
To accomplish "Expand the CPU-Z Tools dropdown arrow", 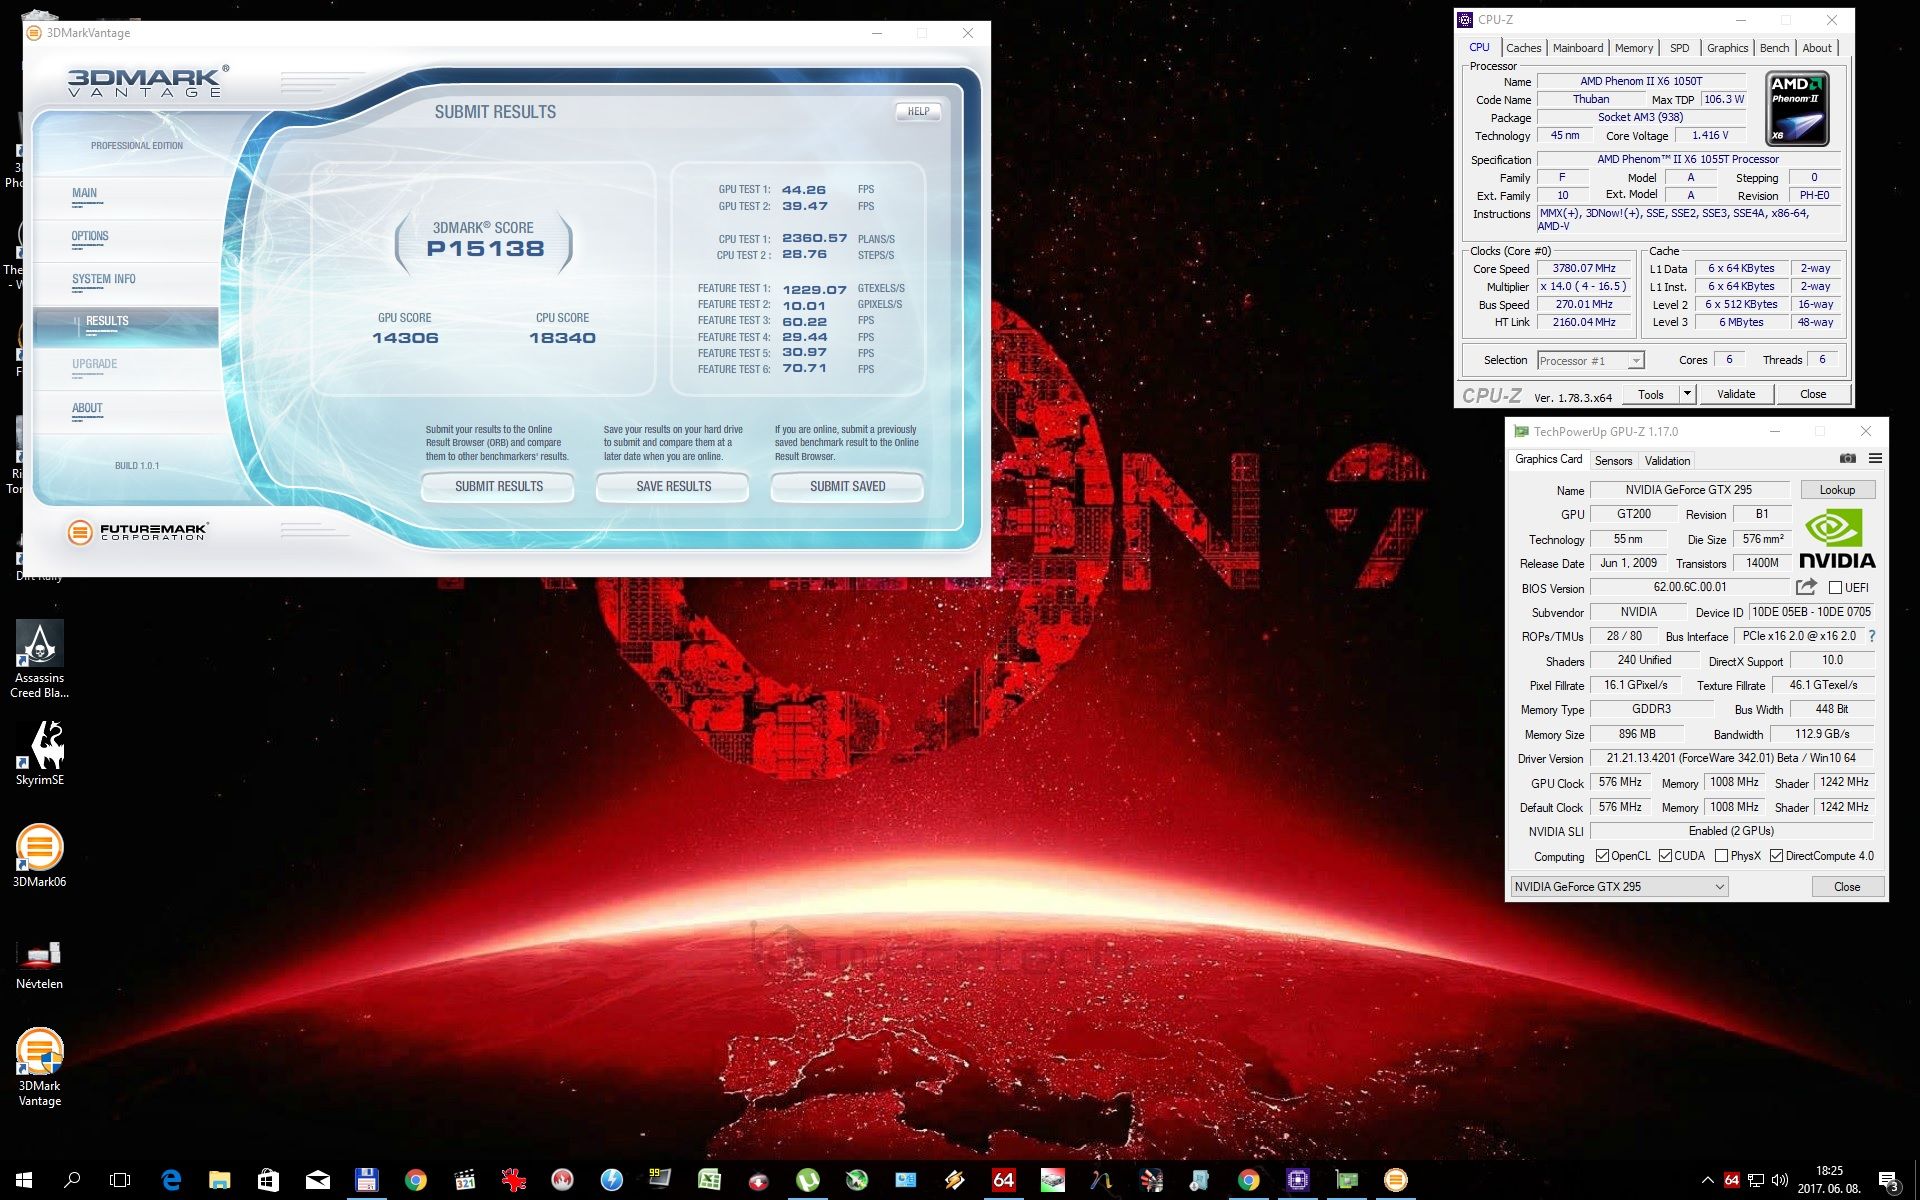I will [1687, 394].
